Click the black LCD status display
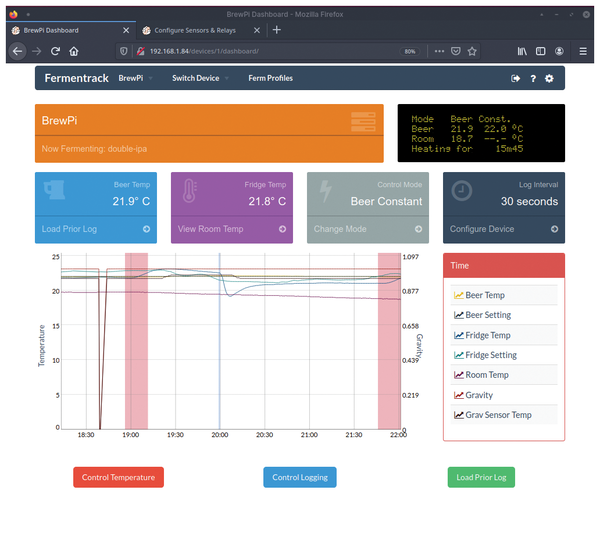This screenshot has width=600, height=540. [481, 133]
